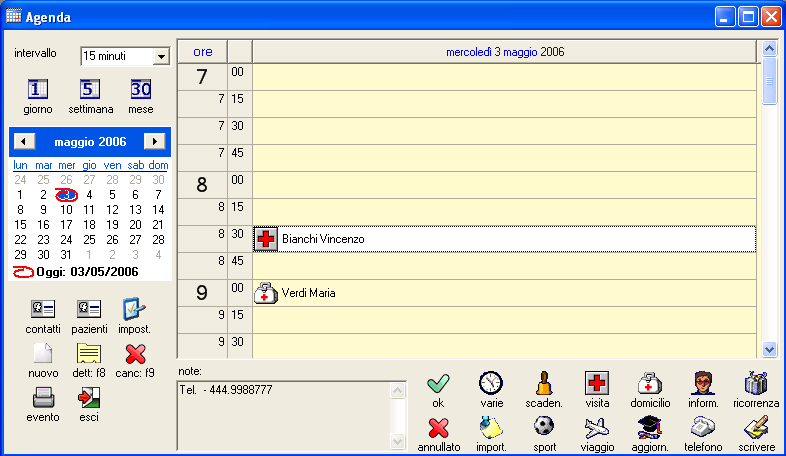
Task: Mark the appointment as visita
Action: click(597, 383)
